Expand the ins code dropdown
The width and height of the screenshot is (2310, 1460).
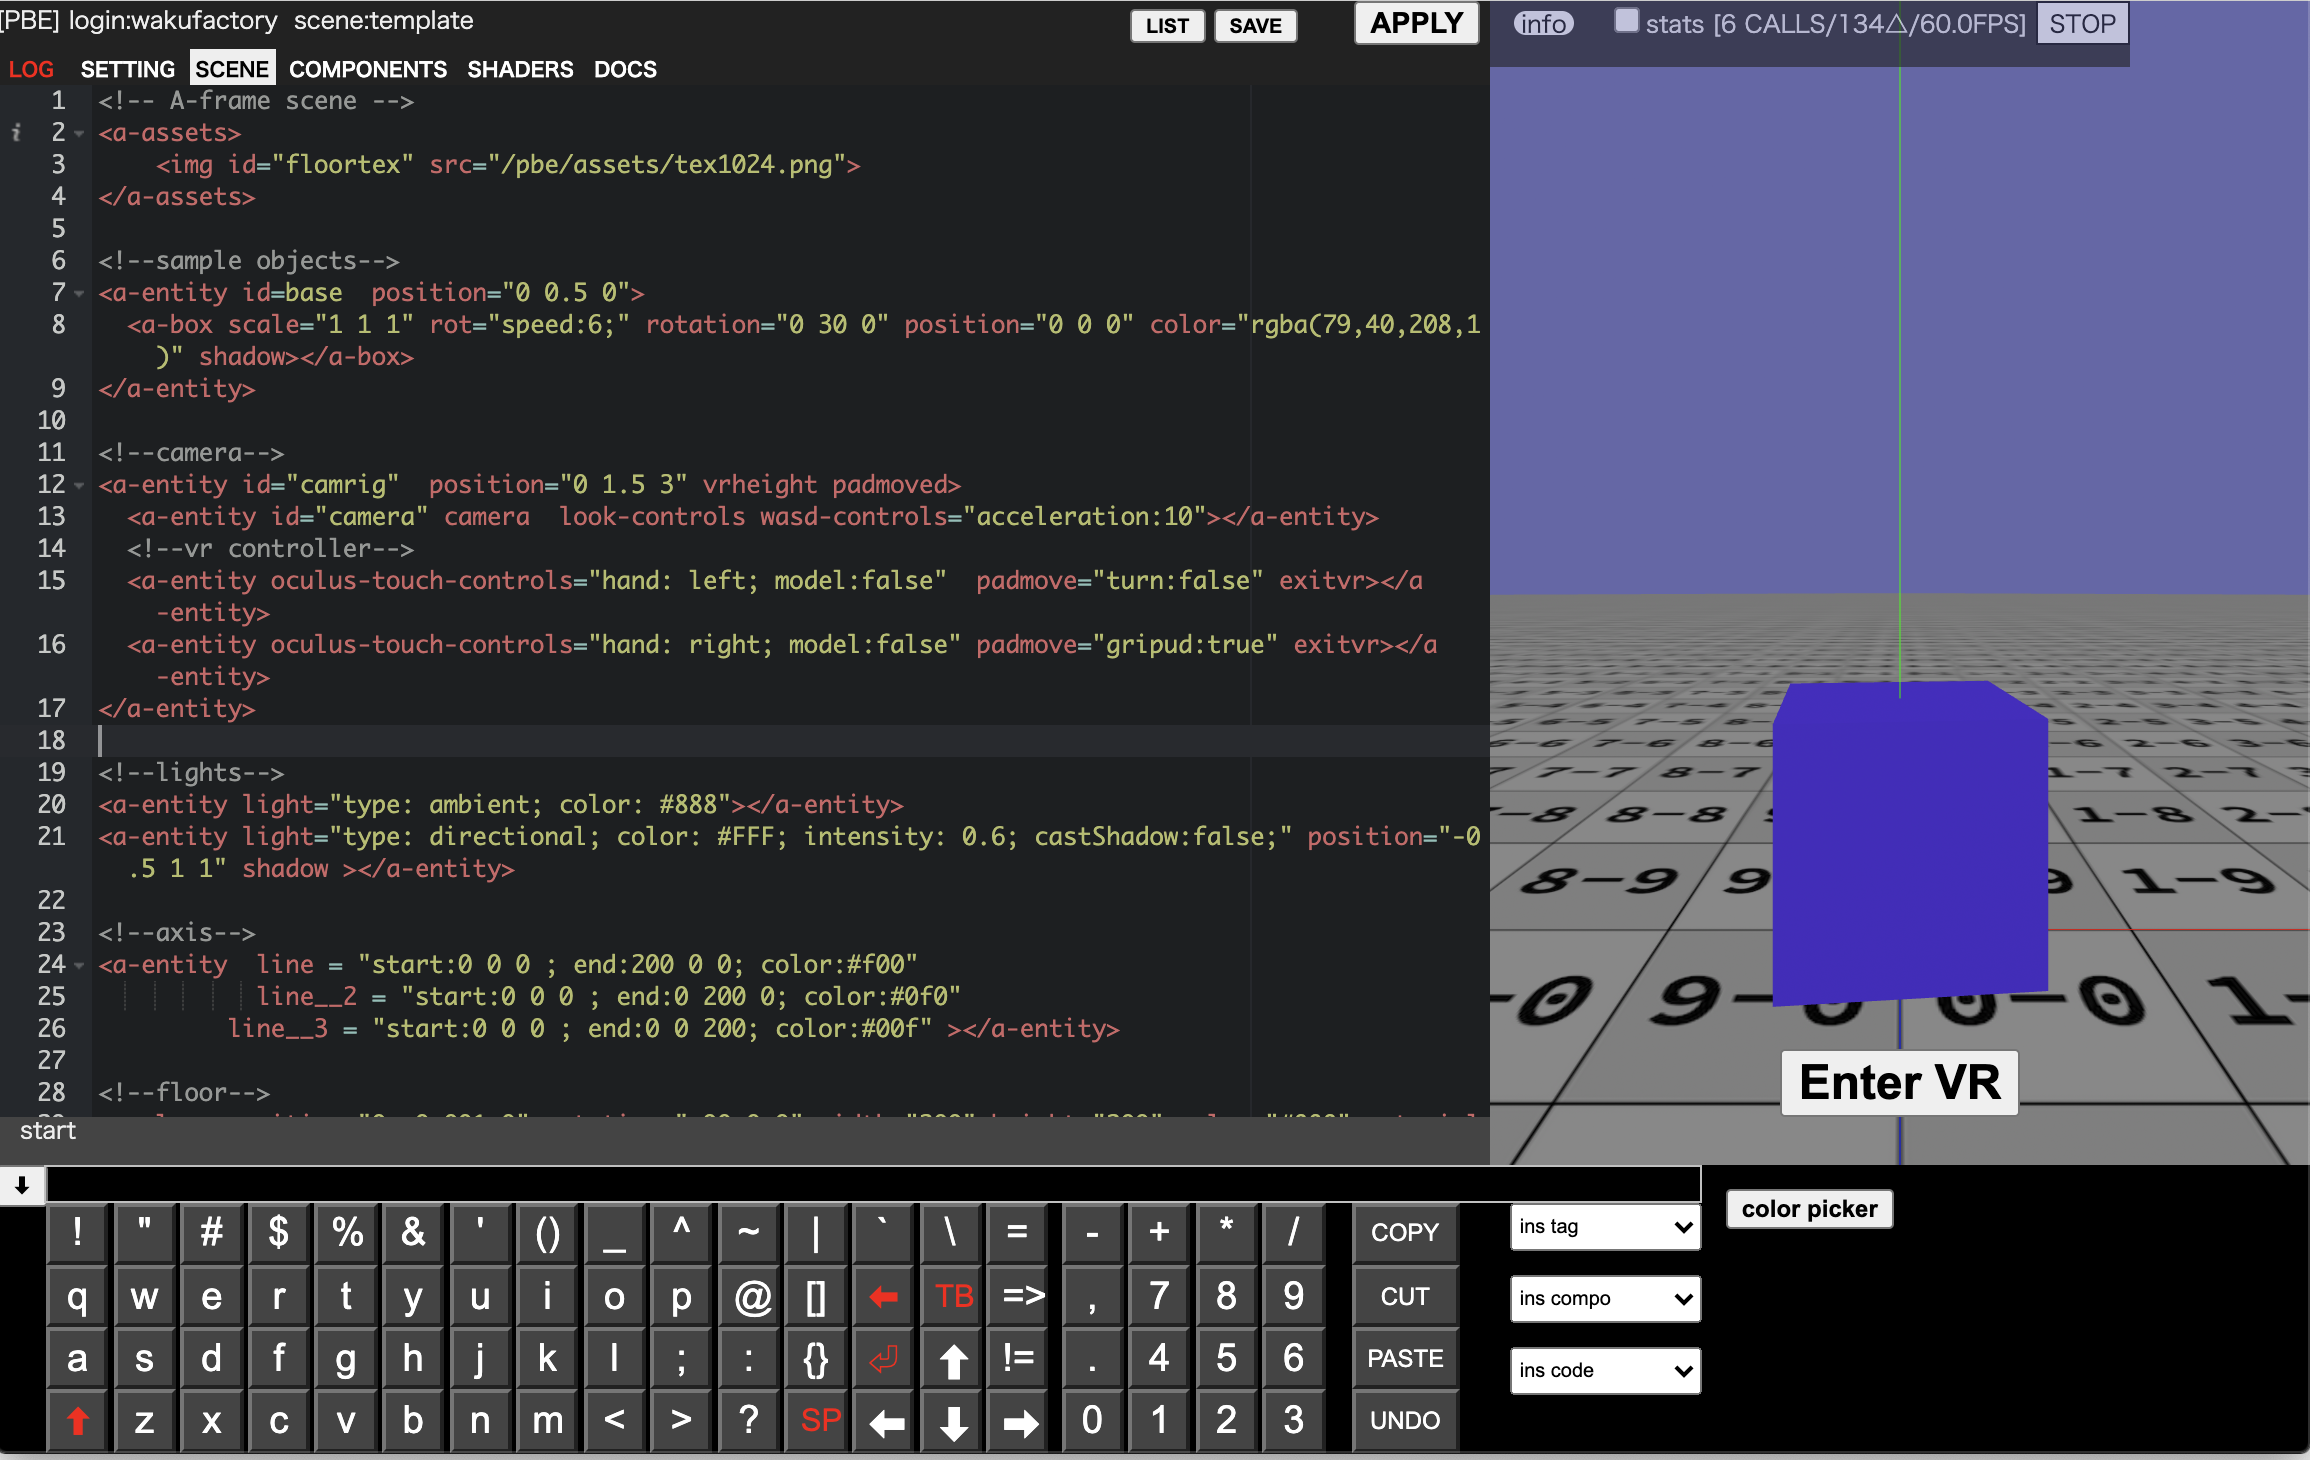(x=1604, y=1371)
